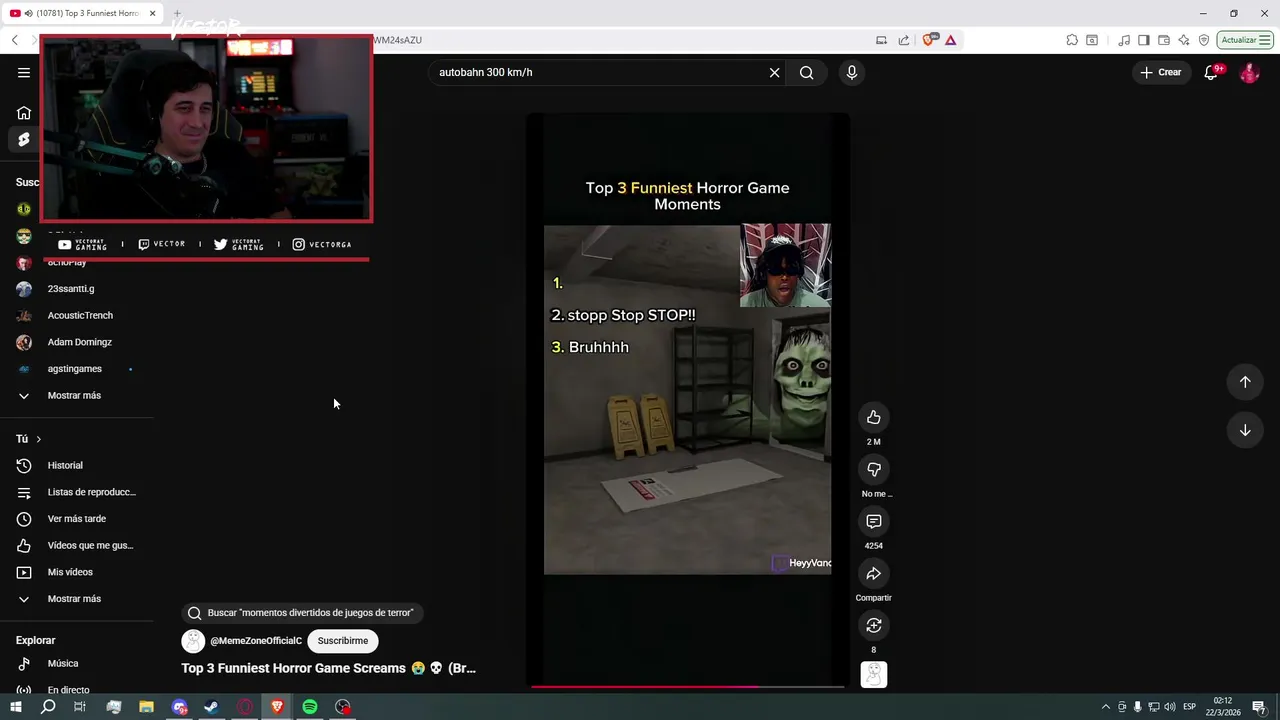Open the notifications bell
The image size is (1280, 720).
pyautogui.click(x=1211, y=72)
